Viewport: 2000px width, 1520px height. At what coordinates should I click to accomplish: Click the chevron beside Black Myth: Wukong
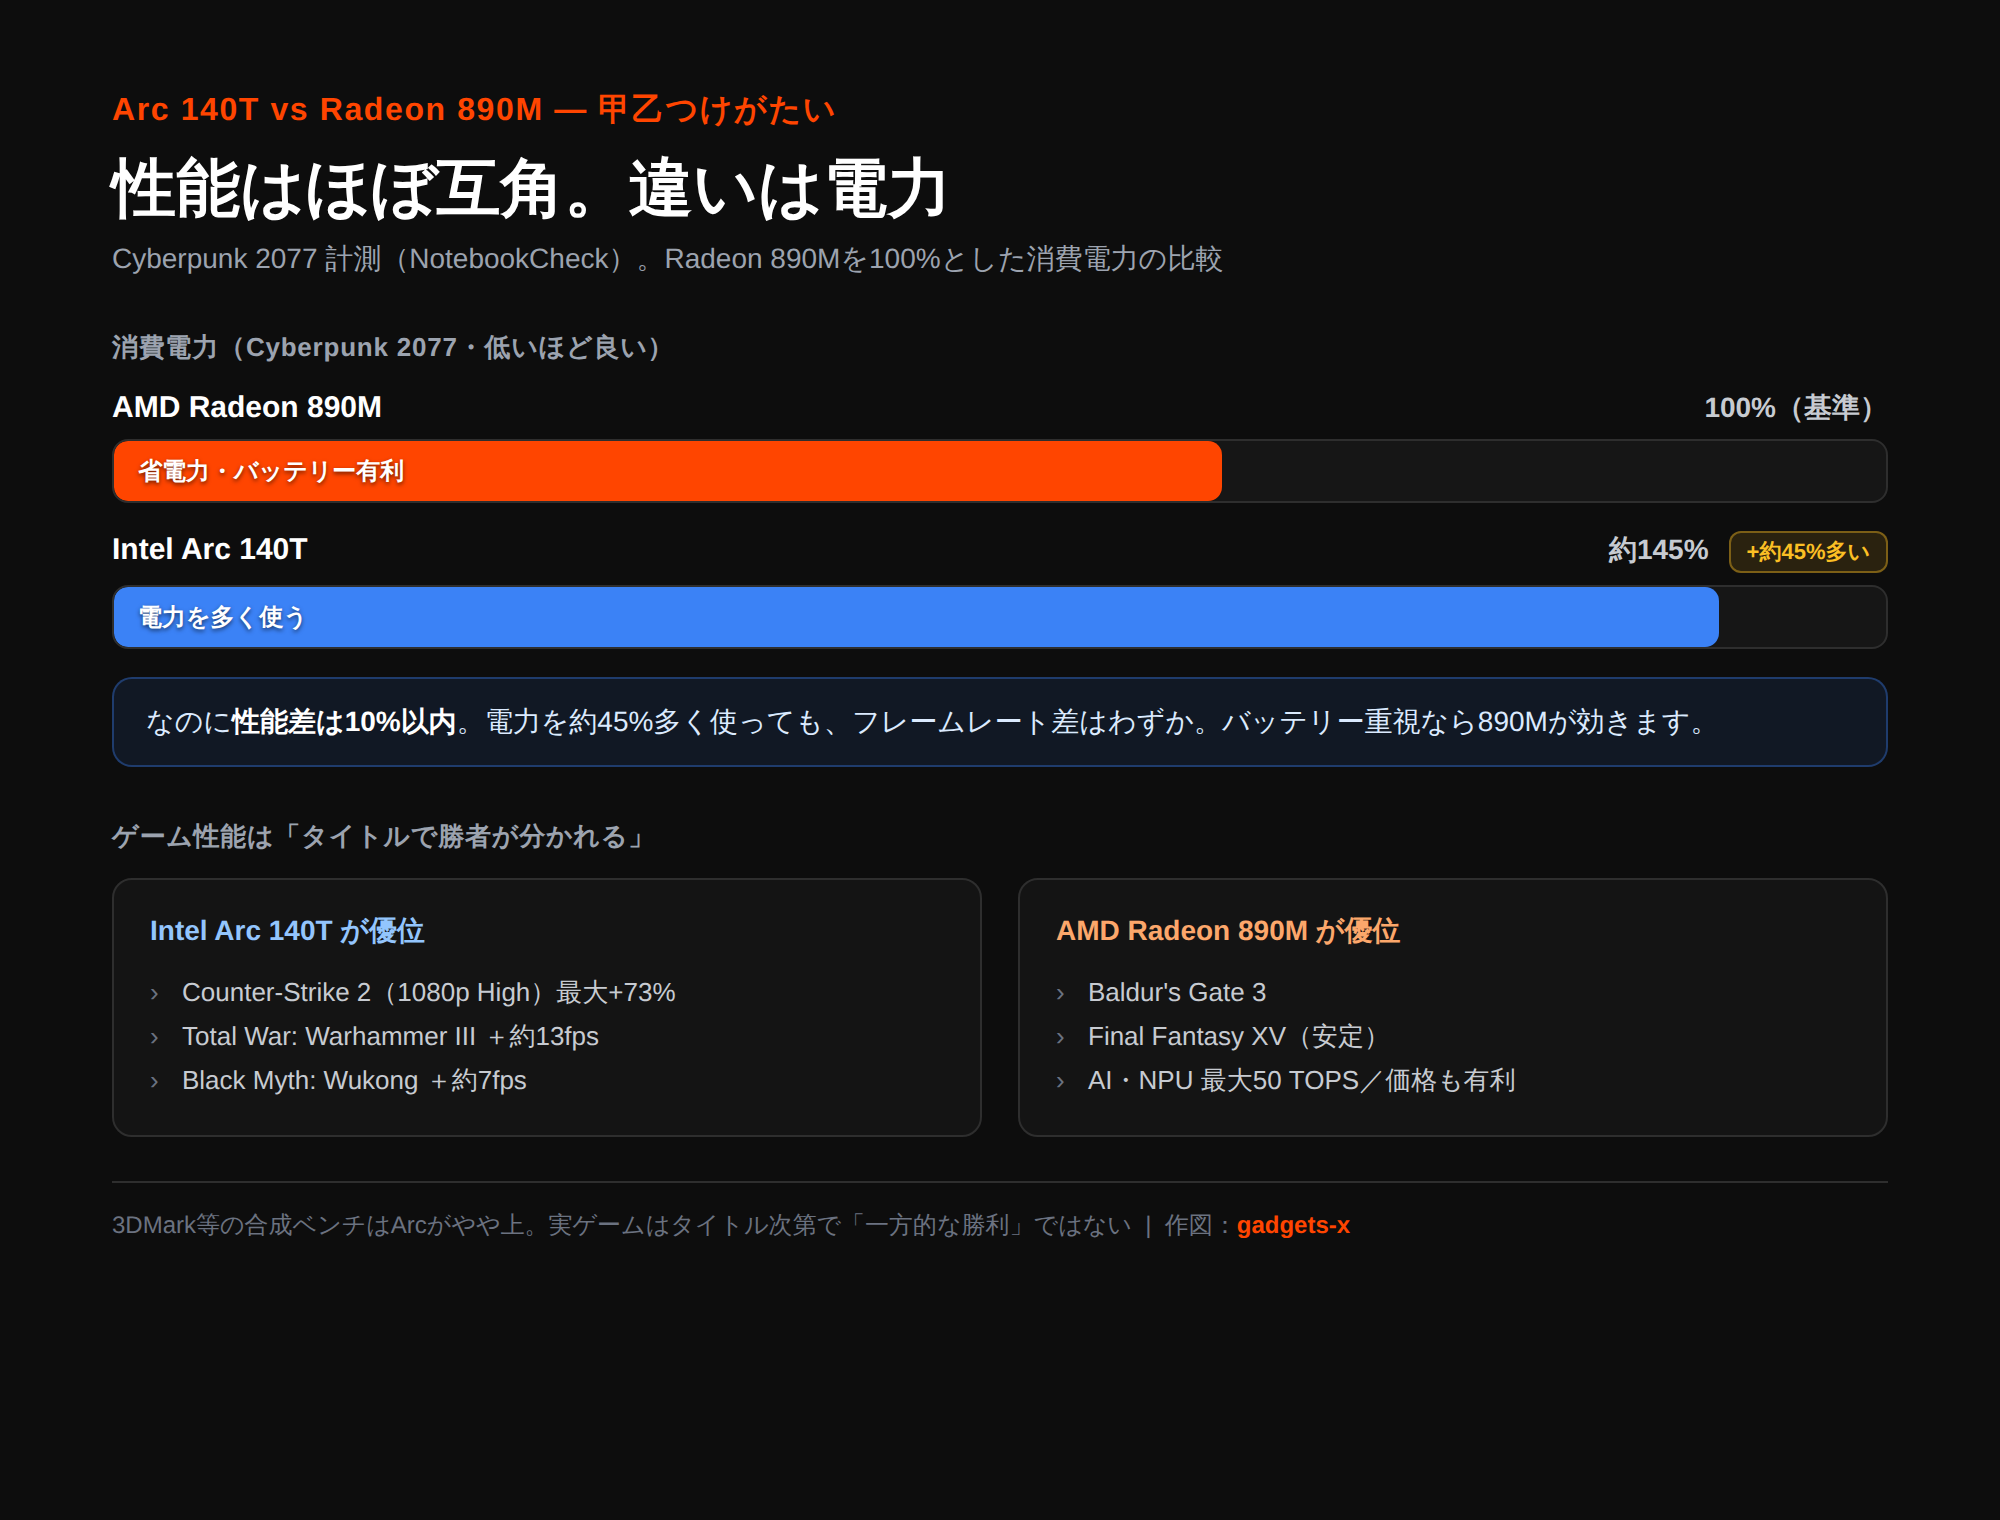pyautogui.click(x=154, y=1082)
